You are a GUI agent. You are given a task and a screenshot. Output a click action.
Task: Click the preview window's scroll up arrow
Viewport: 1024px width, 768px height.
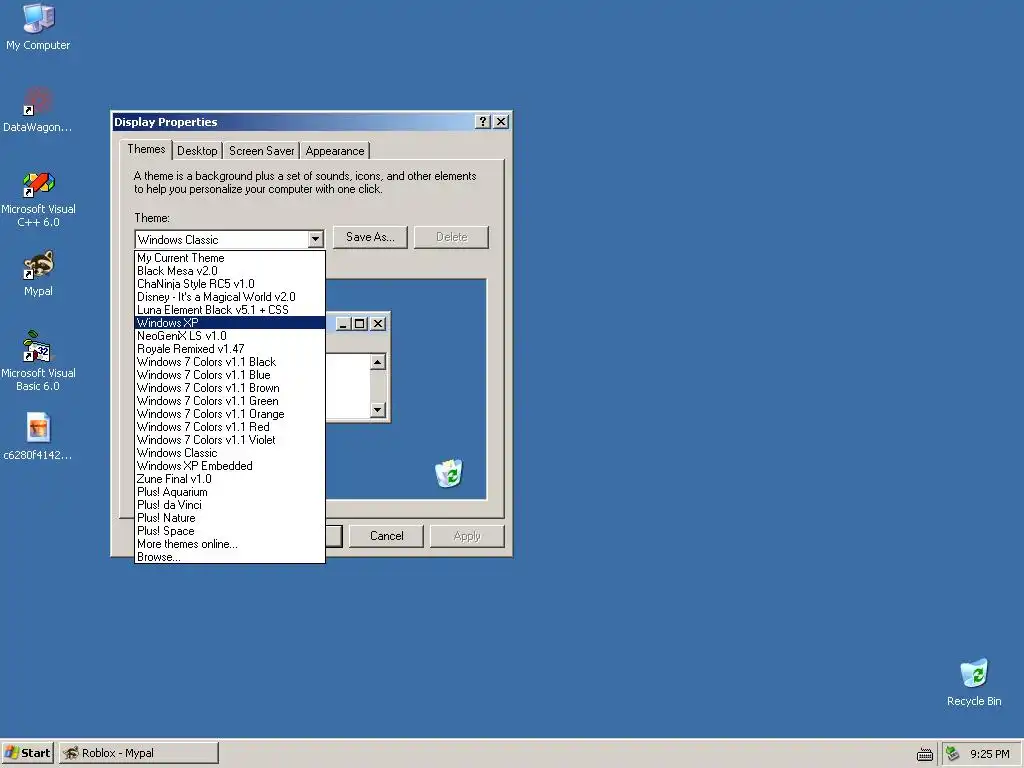click(377, 362)
